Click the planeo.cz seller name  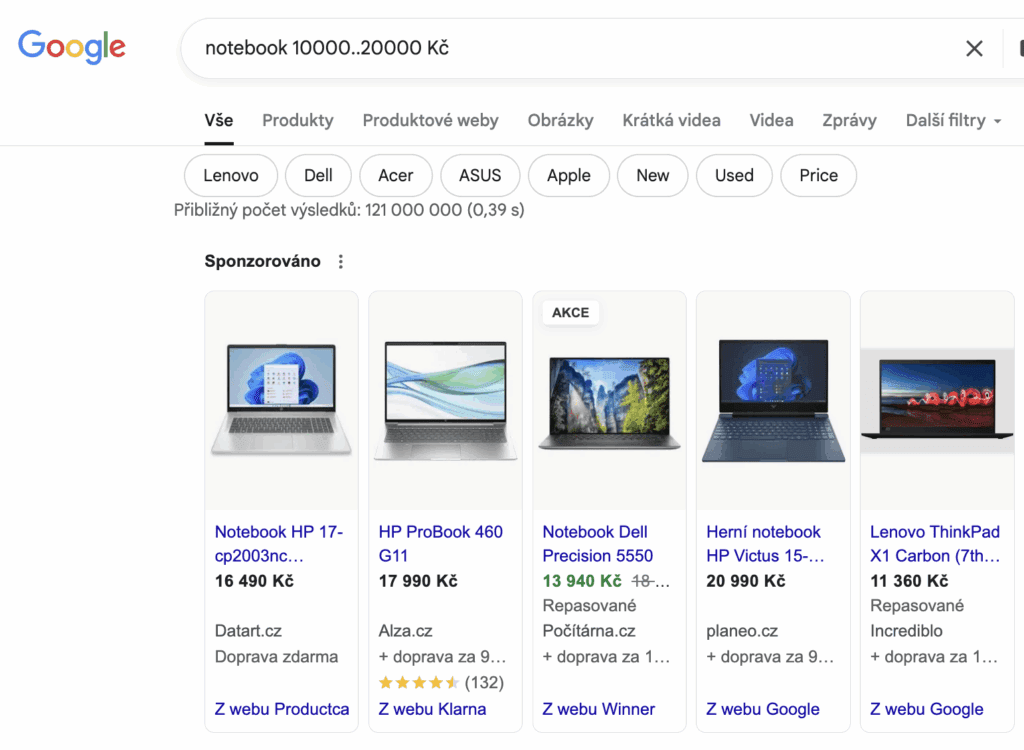coord(742,631)
